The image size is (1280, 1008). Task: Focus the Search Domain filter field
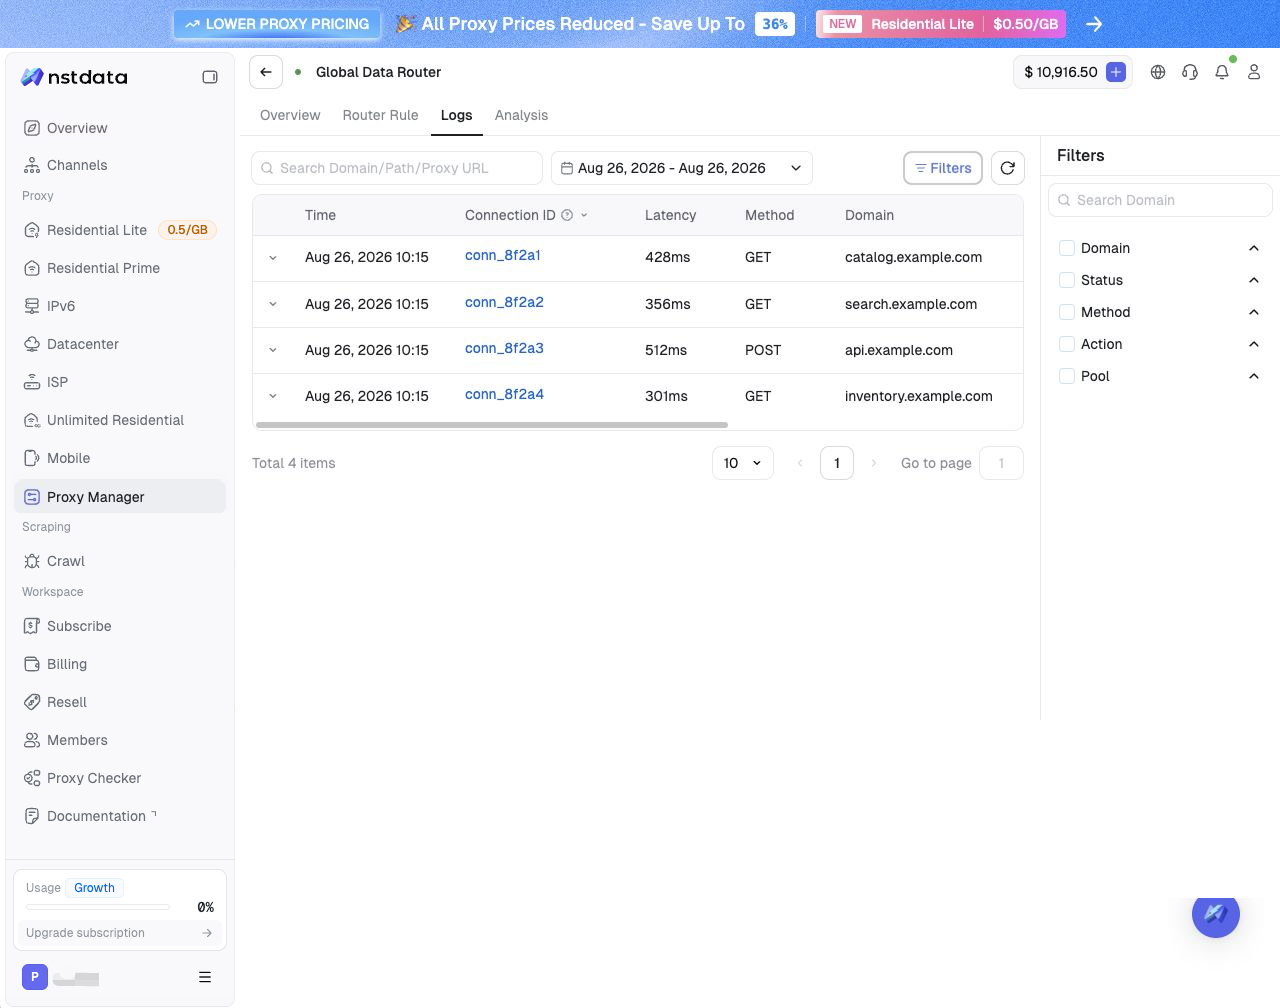1160,200
